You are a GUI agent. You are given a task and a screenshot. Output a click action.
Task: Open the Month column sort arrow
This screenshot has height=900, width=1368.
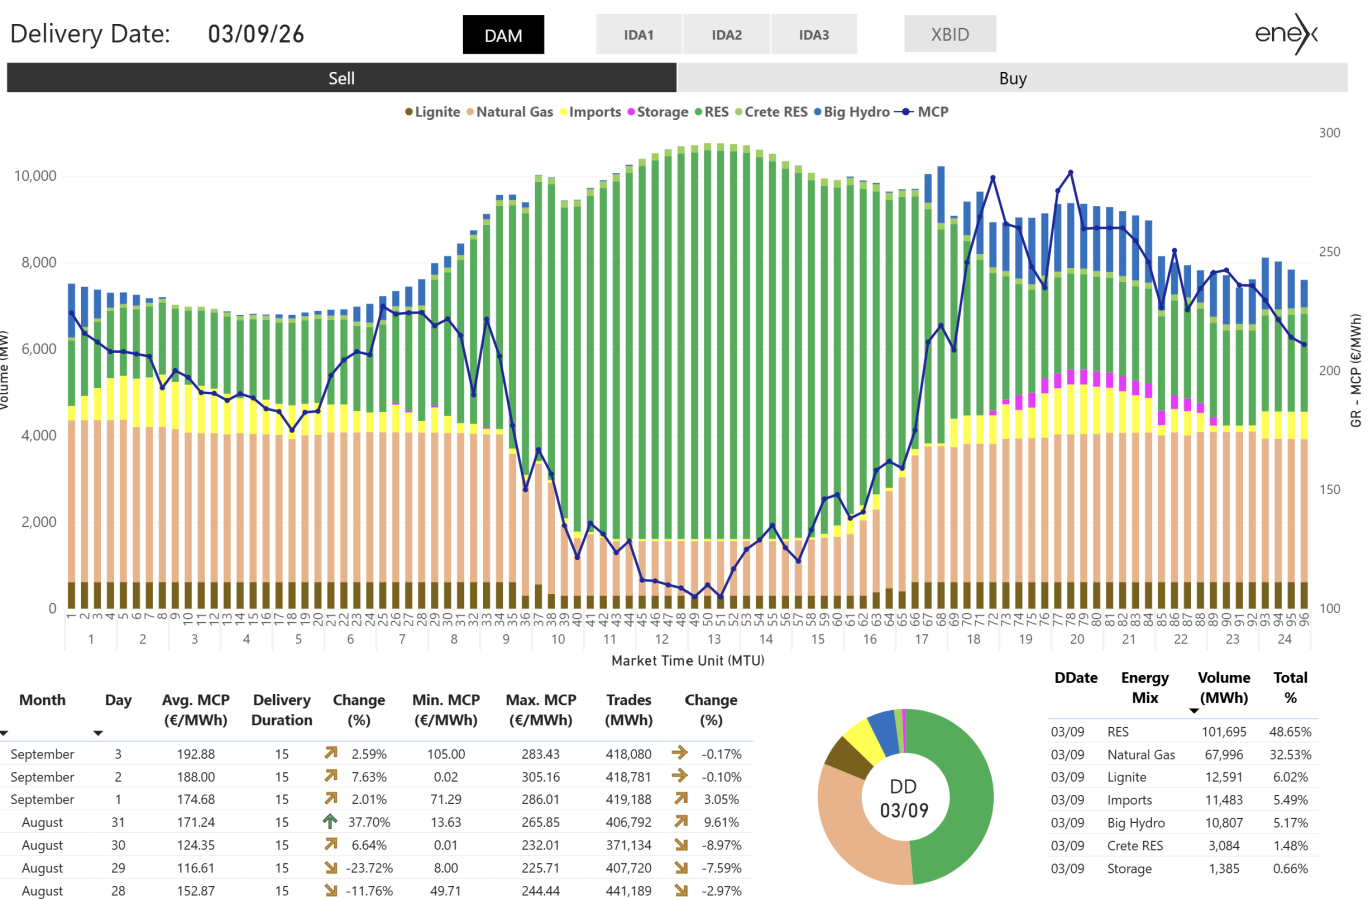tap(5, 733)
